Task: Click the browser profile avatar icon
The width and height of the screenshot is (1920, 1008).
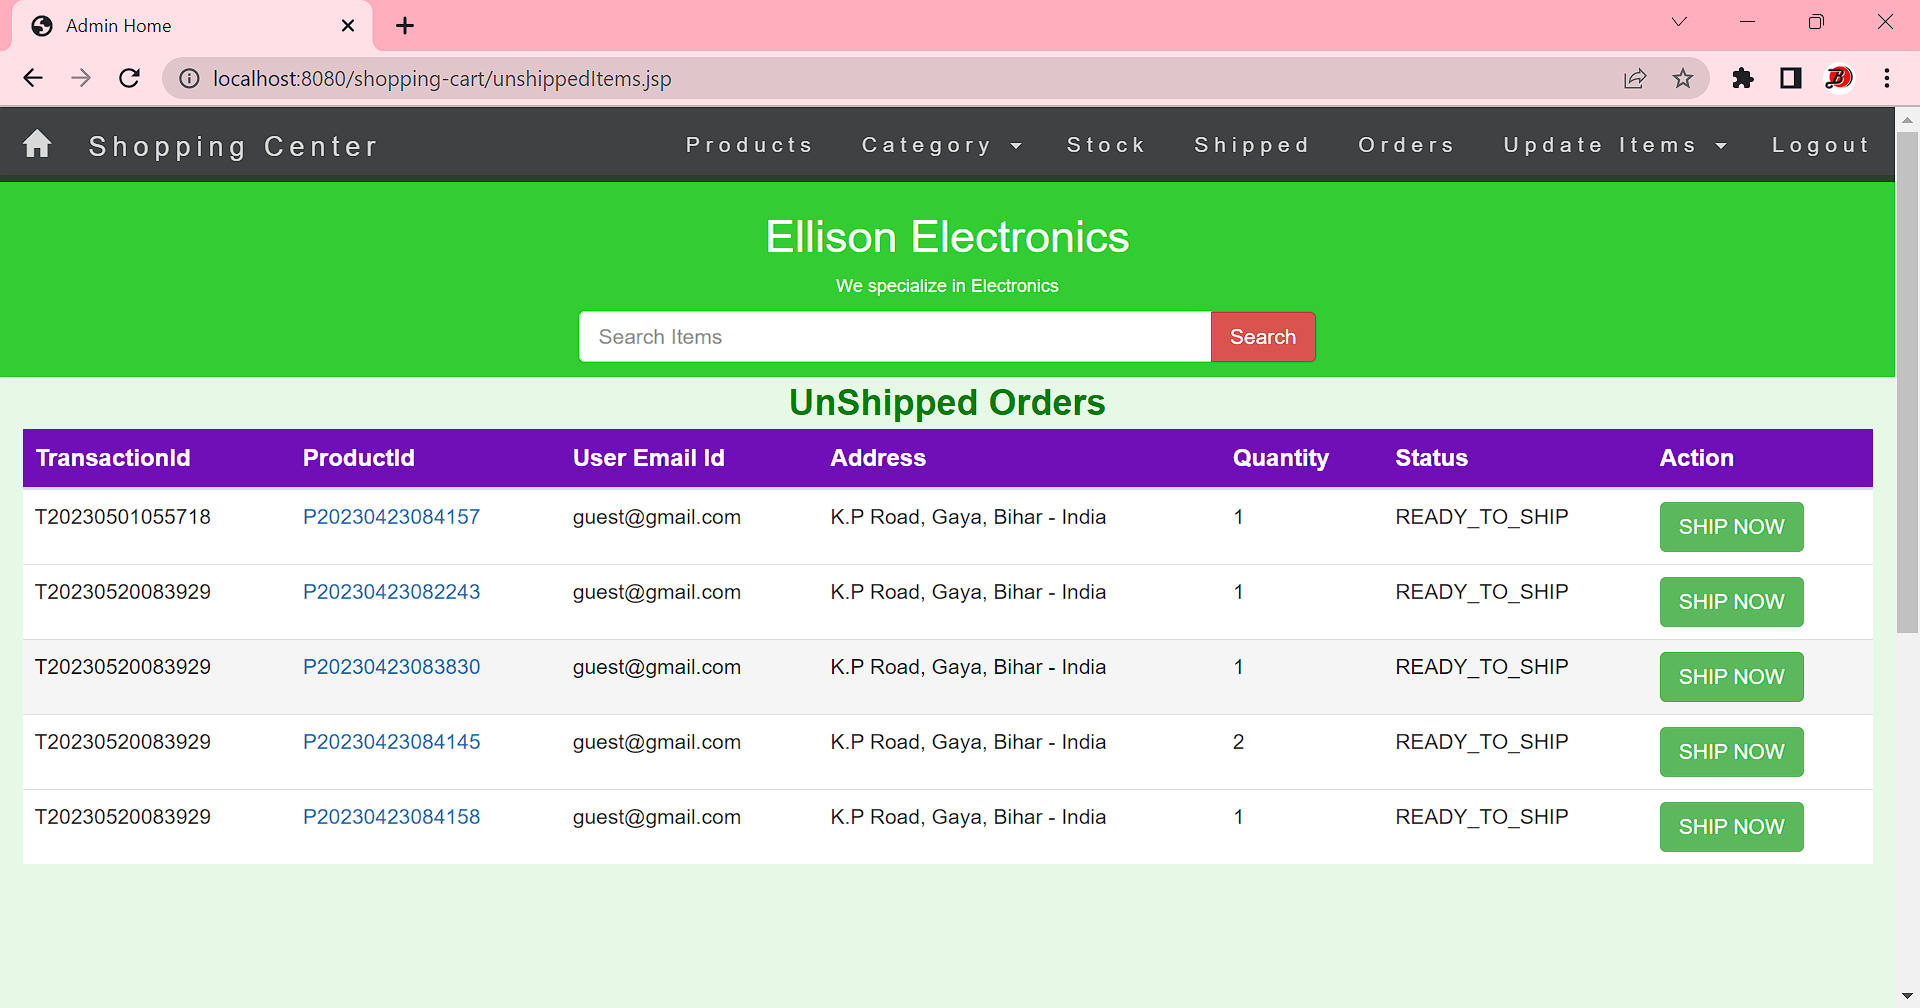Action: click(x=1839, y=78)
